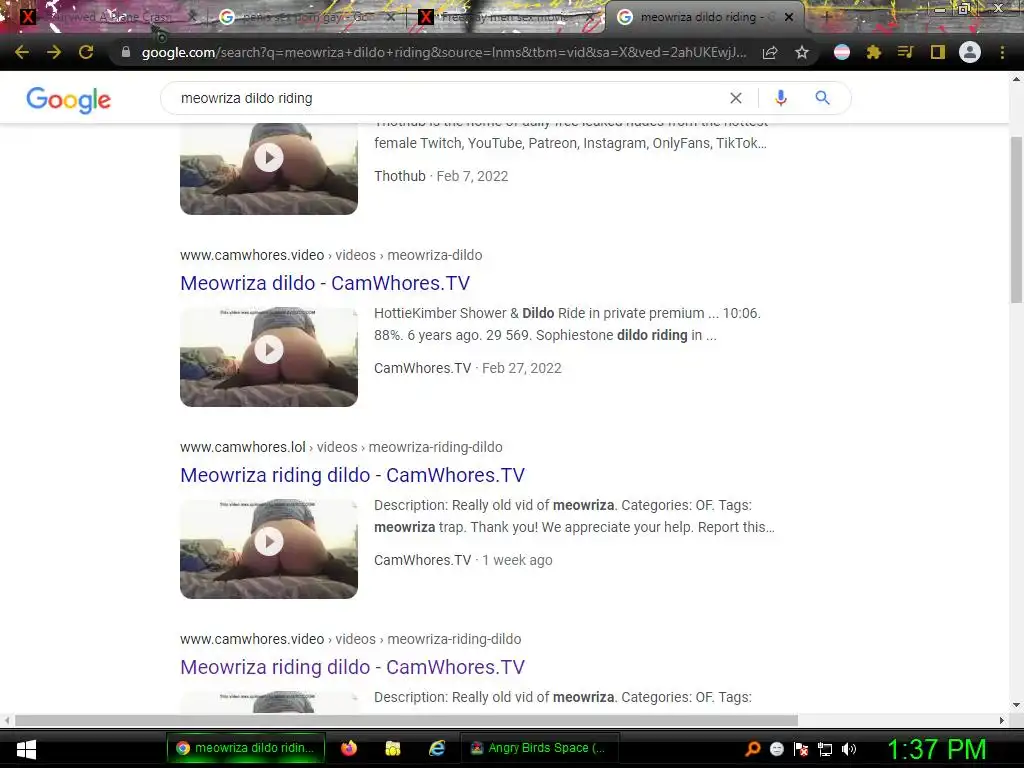The image size is (1024, 768).
Task: Open network settings tray icon
Action: [x=825, y=749]
